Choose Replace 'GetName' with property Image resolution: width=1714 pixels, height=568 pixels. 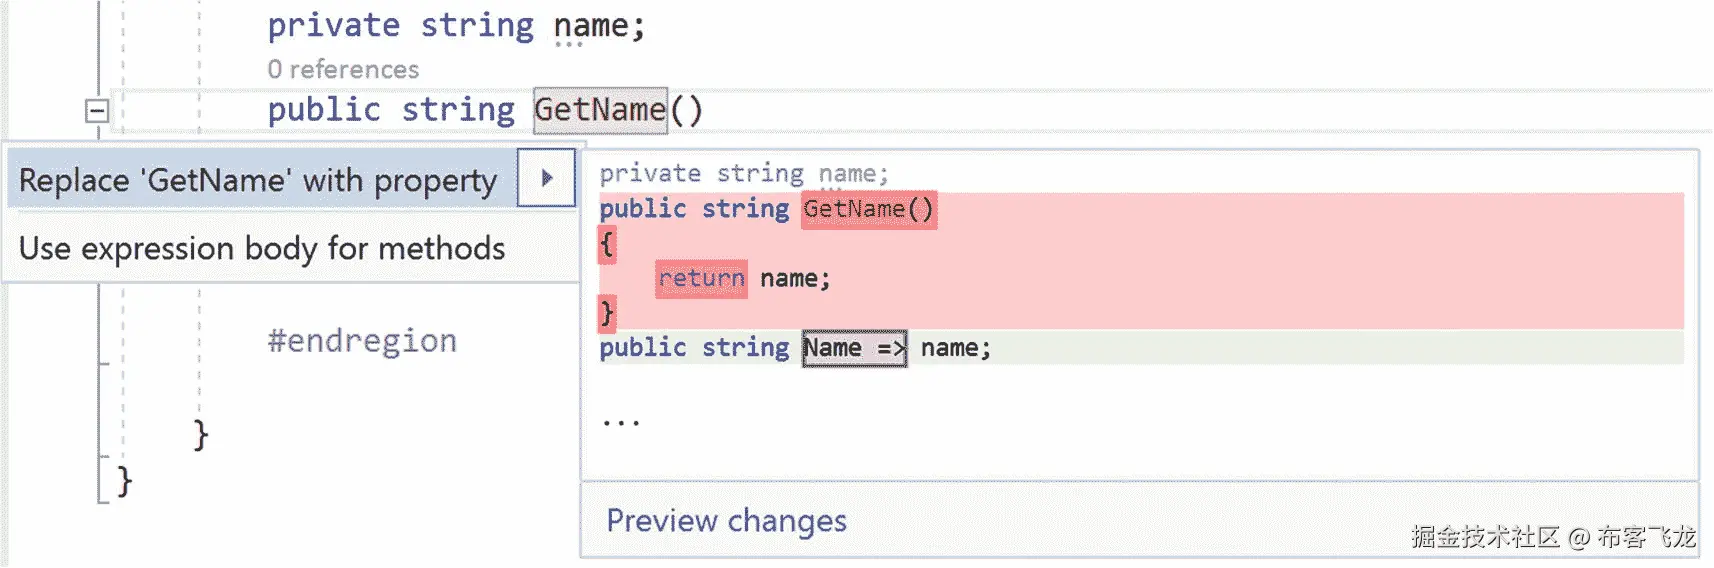[258, 180]
